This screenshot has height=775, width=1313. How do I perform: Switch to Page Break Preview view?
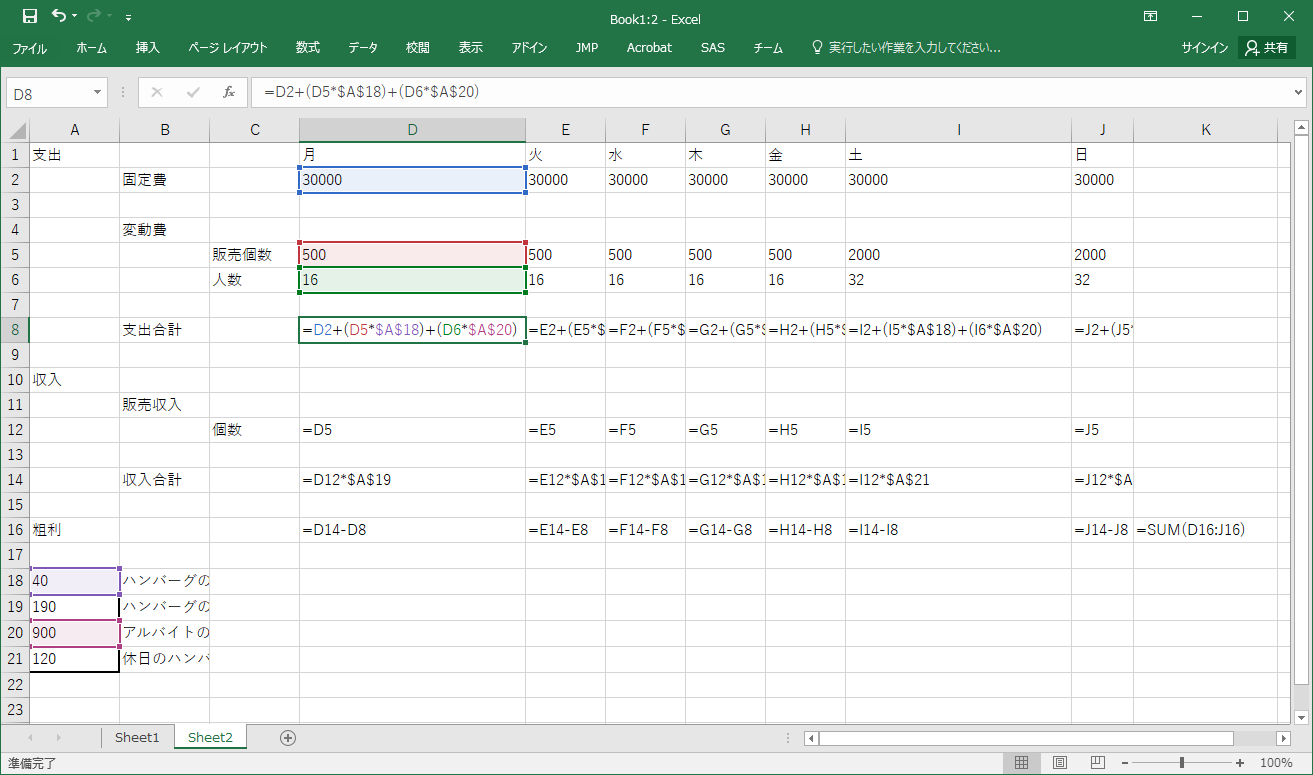1096,763
